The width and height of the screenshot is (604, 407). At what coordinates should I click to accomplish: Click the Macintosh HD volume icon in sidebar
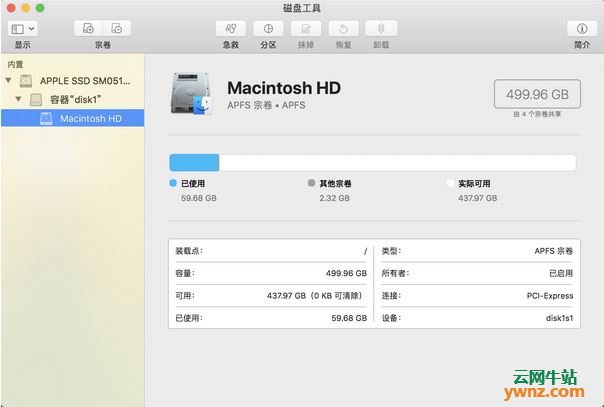(46, 119)
